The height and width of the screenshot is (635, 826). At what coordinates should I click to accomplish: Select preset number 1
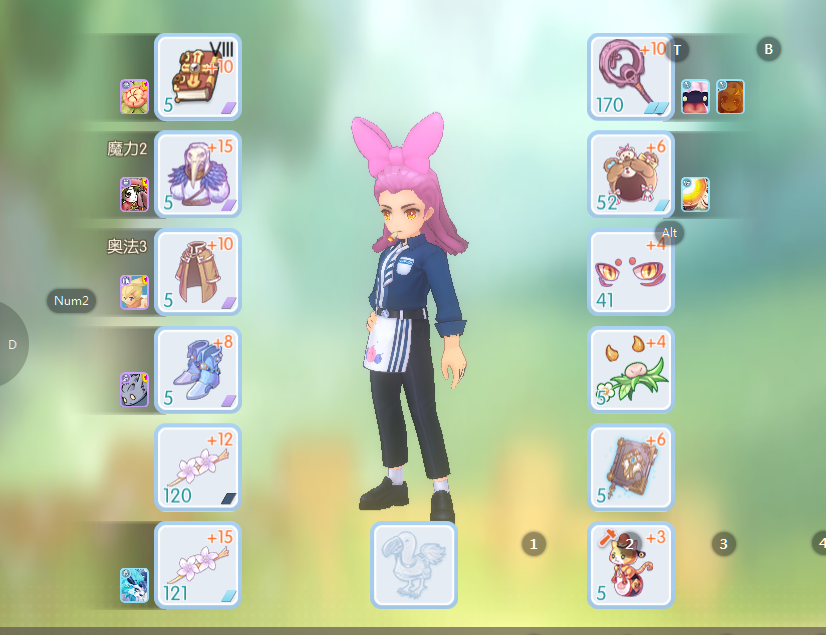(x=534, y=544)
